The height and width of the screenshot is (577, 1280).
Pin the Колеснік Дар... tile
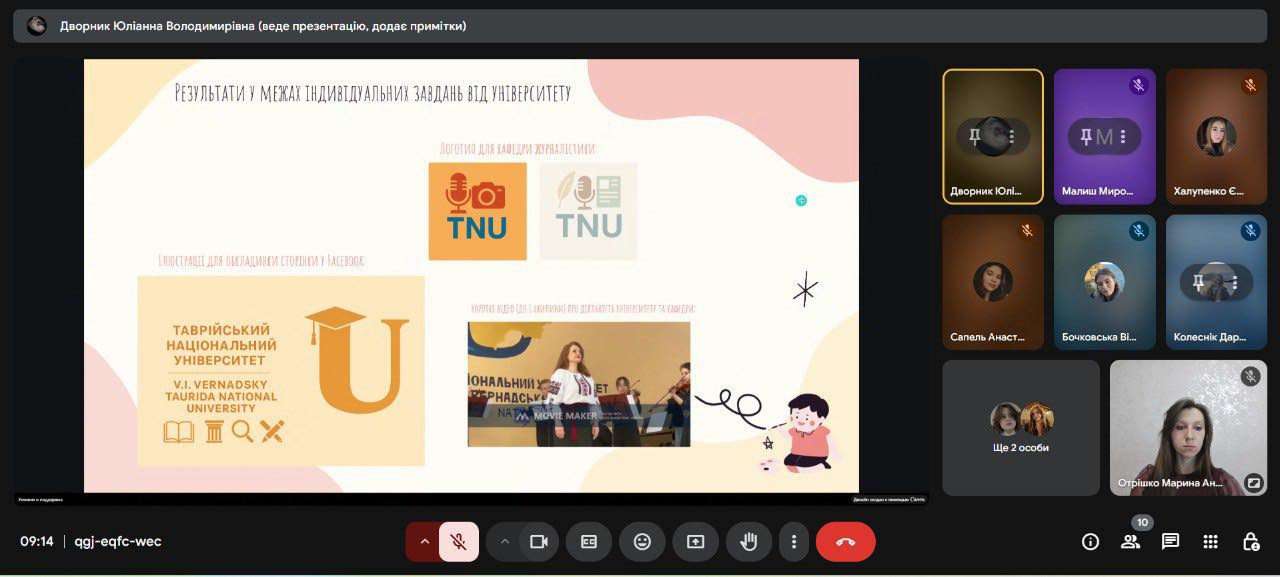(x=1198, y=282)
